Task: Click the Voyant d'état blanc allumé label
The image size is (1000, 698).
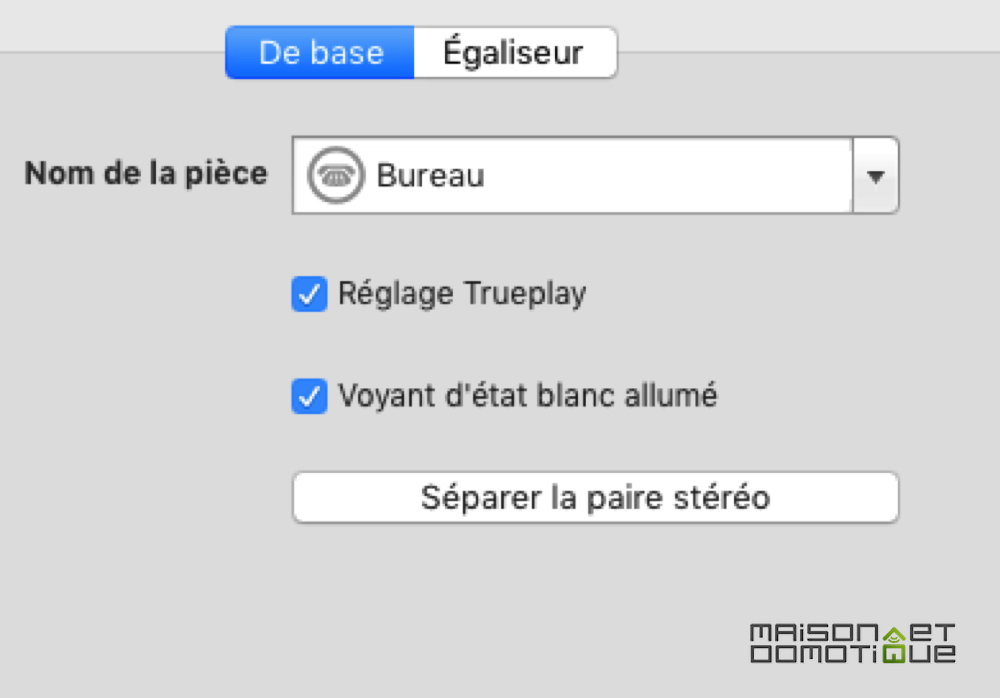Action: [x=527, y=396]
